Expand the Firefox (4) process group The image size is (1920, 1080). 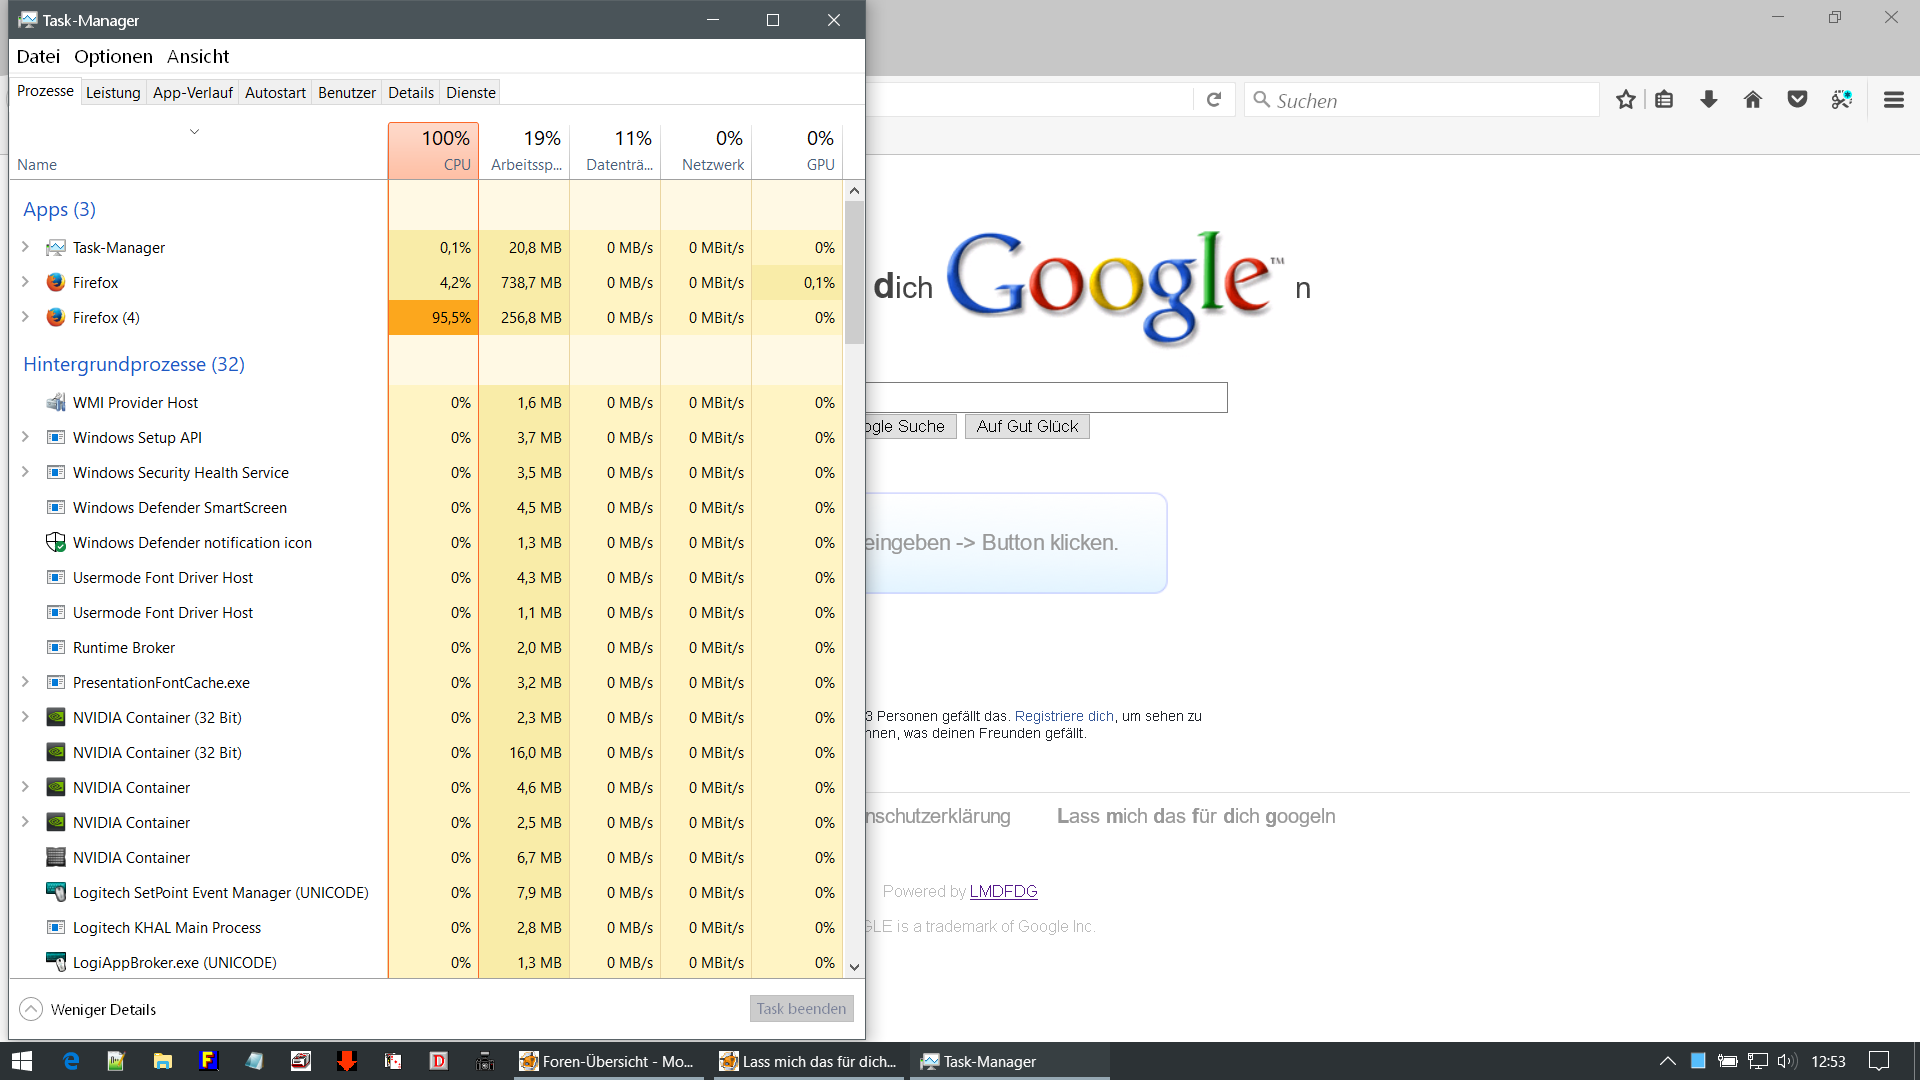26,317
